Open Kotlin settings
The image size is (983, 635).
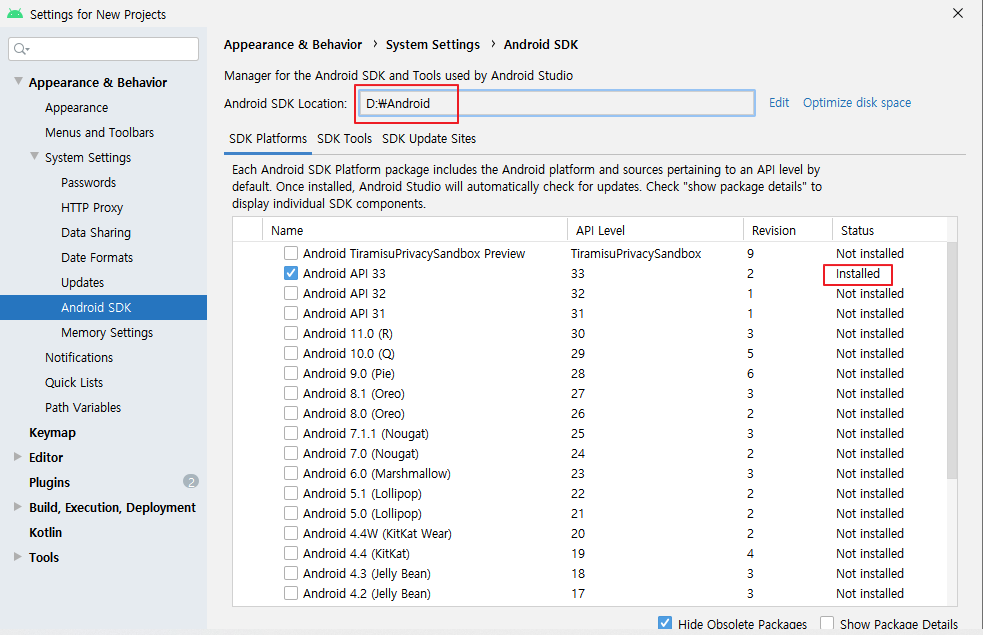(x=46, y=532)
